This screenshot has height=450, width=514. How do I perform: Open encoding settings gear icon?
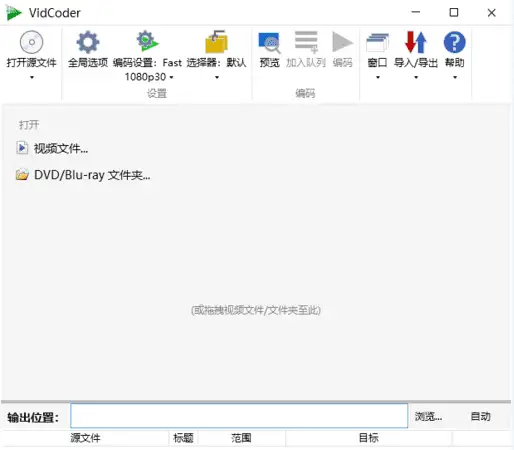coord(147,41)
